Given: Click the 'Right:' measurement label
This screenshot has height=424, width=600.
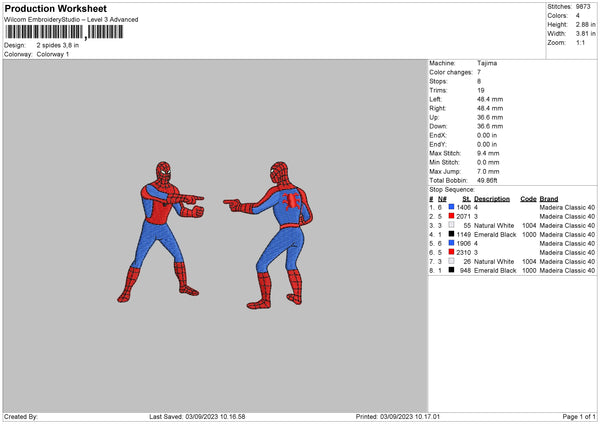Looking at the screenshot, I should 437,108.
